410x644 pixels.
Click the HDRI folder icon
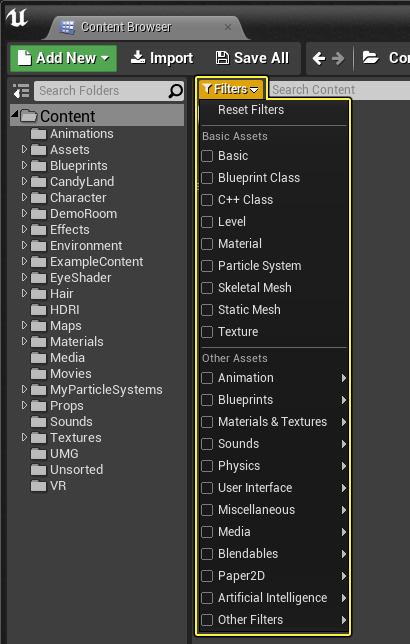click(x=39, y=310)
